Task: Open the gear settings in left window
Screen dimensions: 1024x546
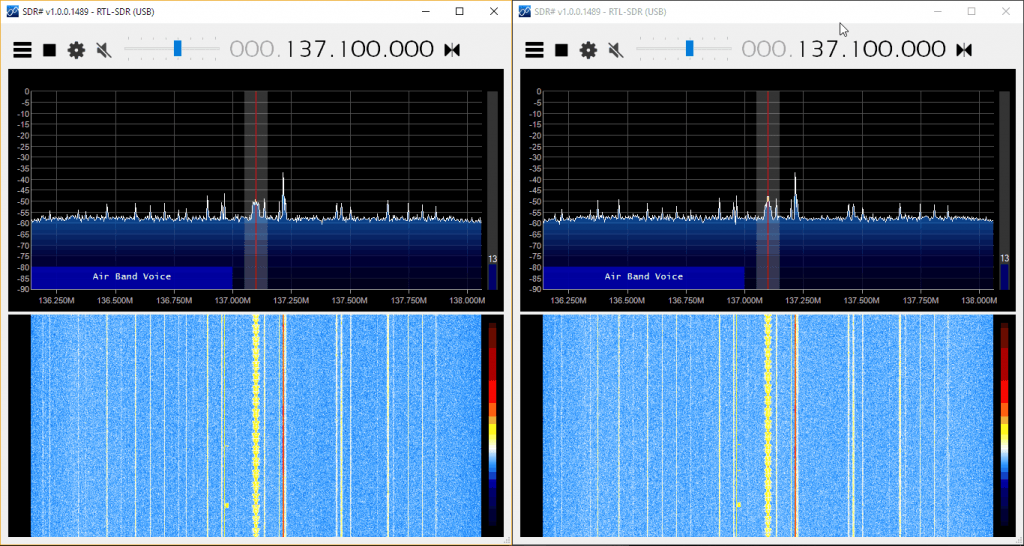Action: (76, 50)
